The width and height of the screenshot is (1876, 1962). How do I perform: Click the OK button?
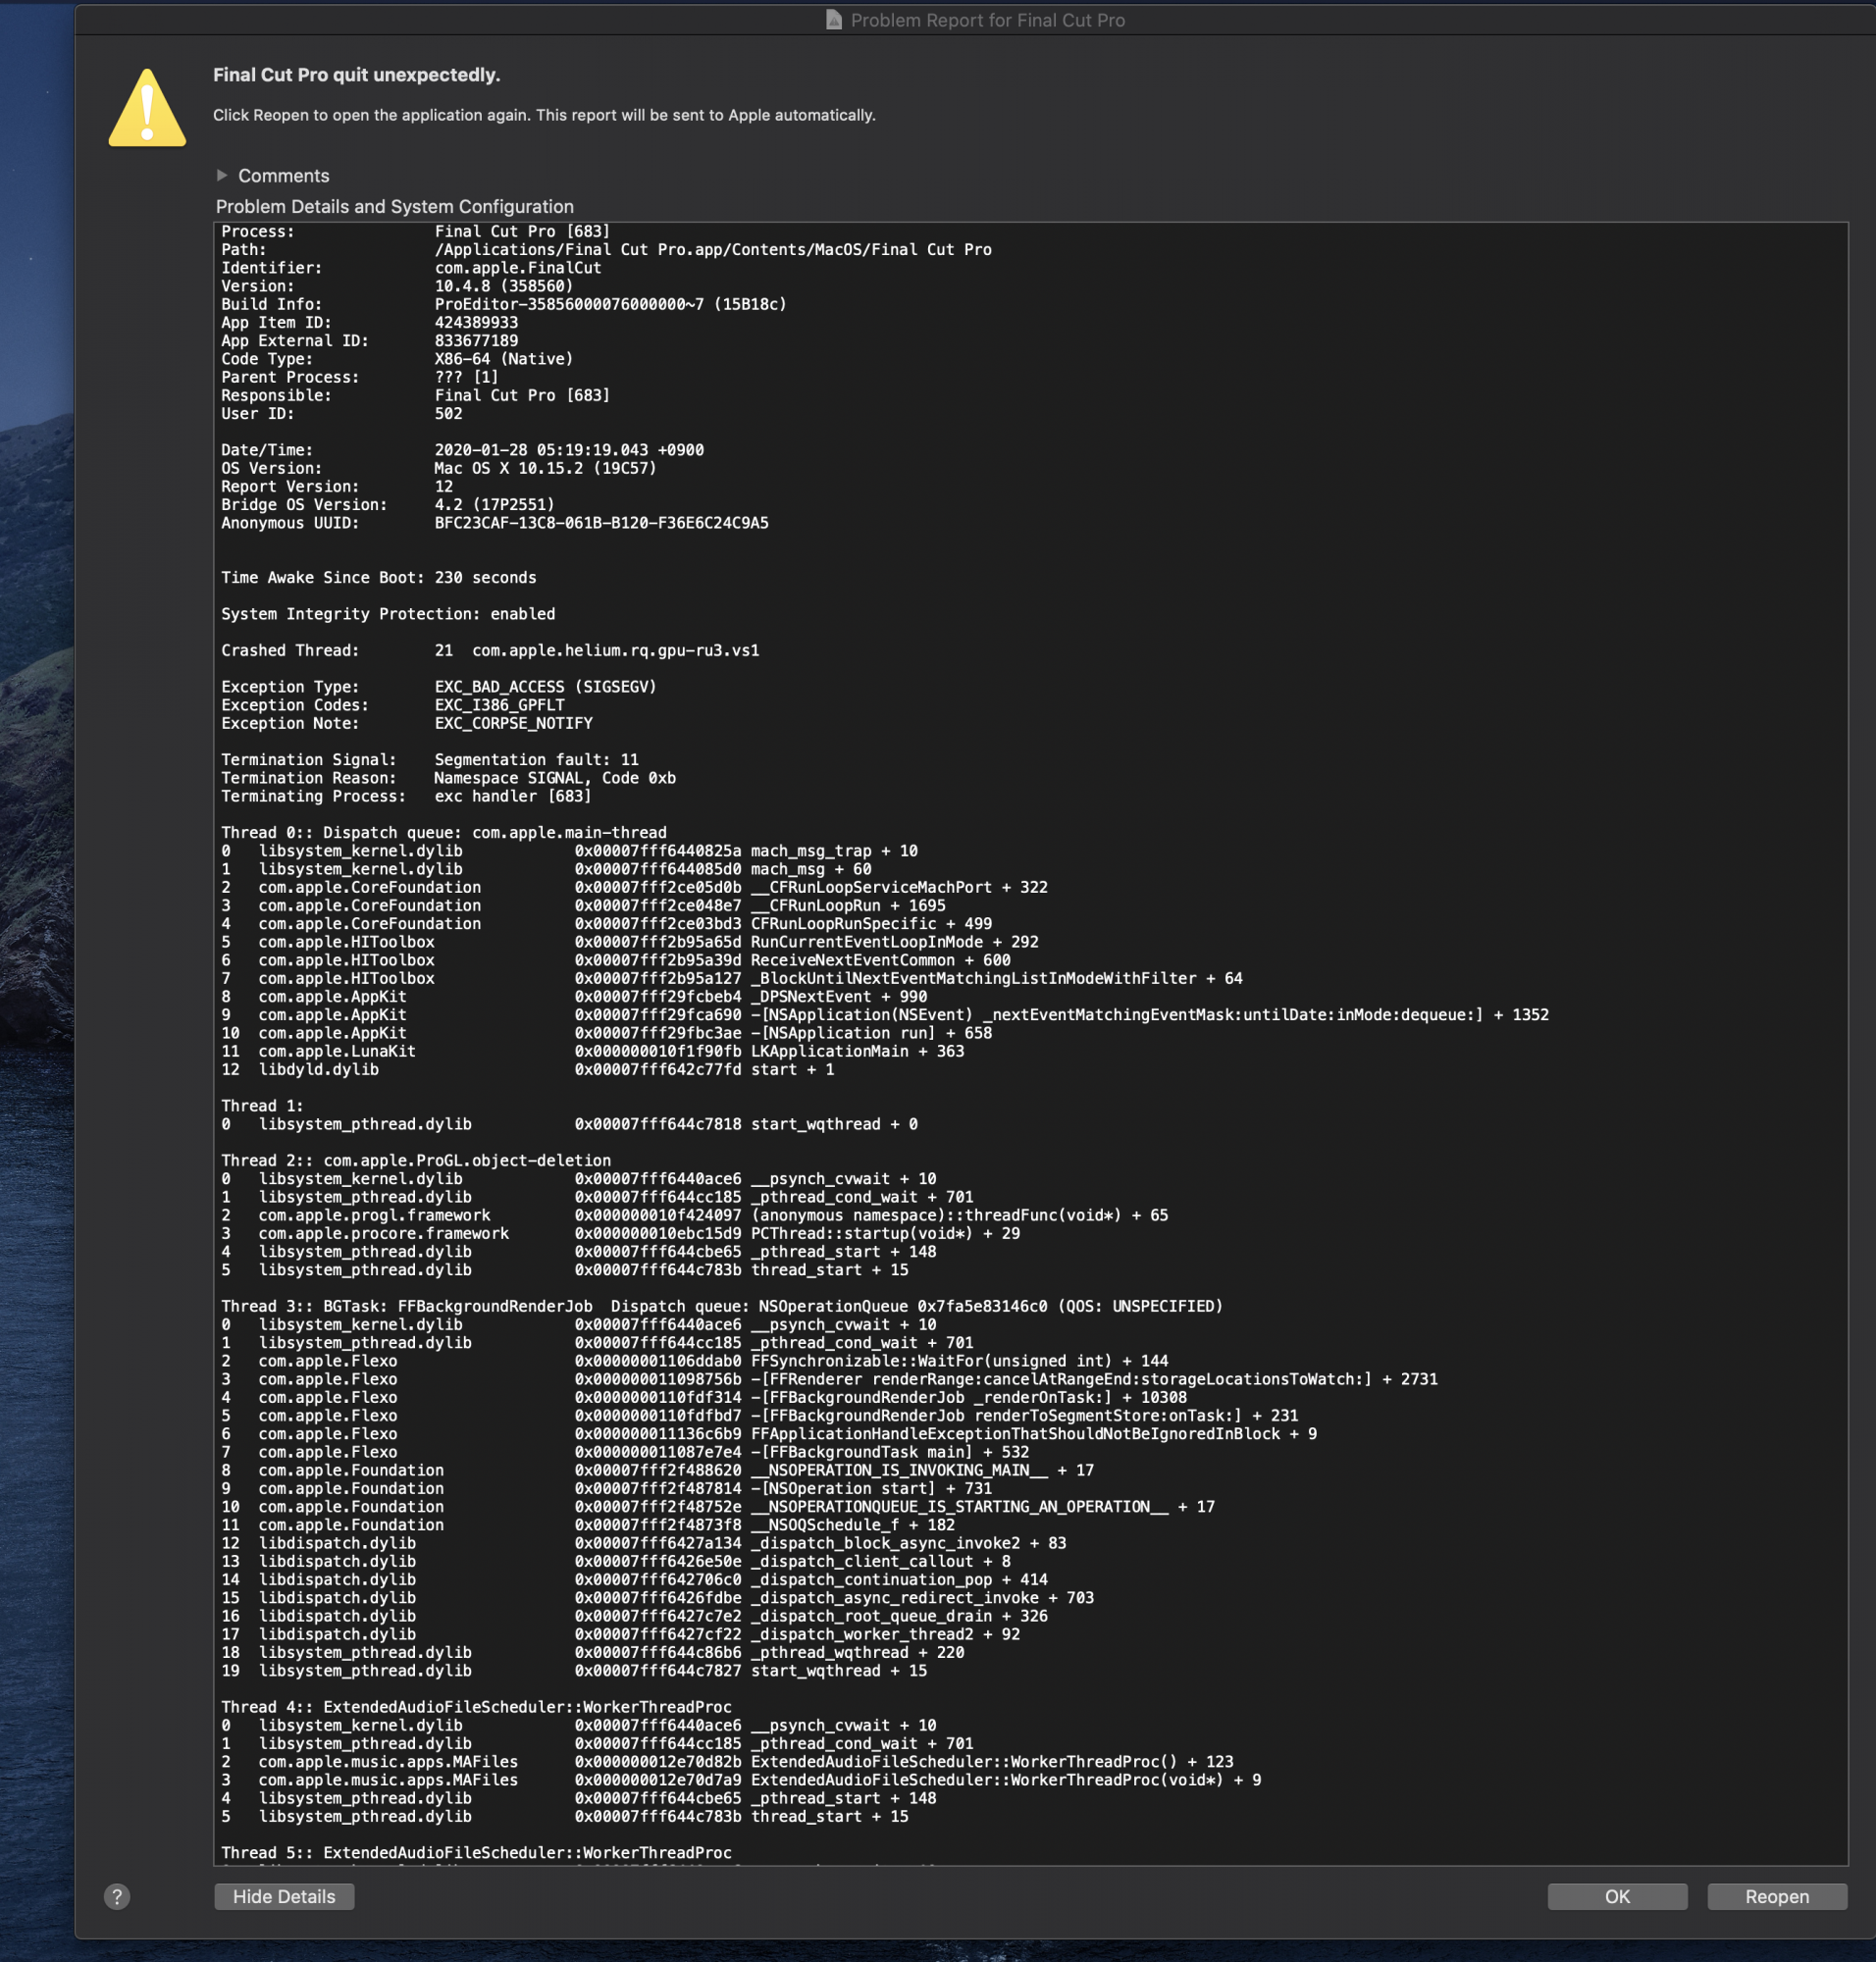click(x=1617, y=1896)
